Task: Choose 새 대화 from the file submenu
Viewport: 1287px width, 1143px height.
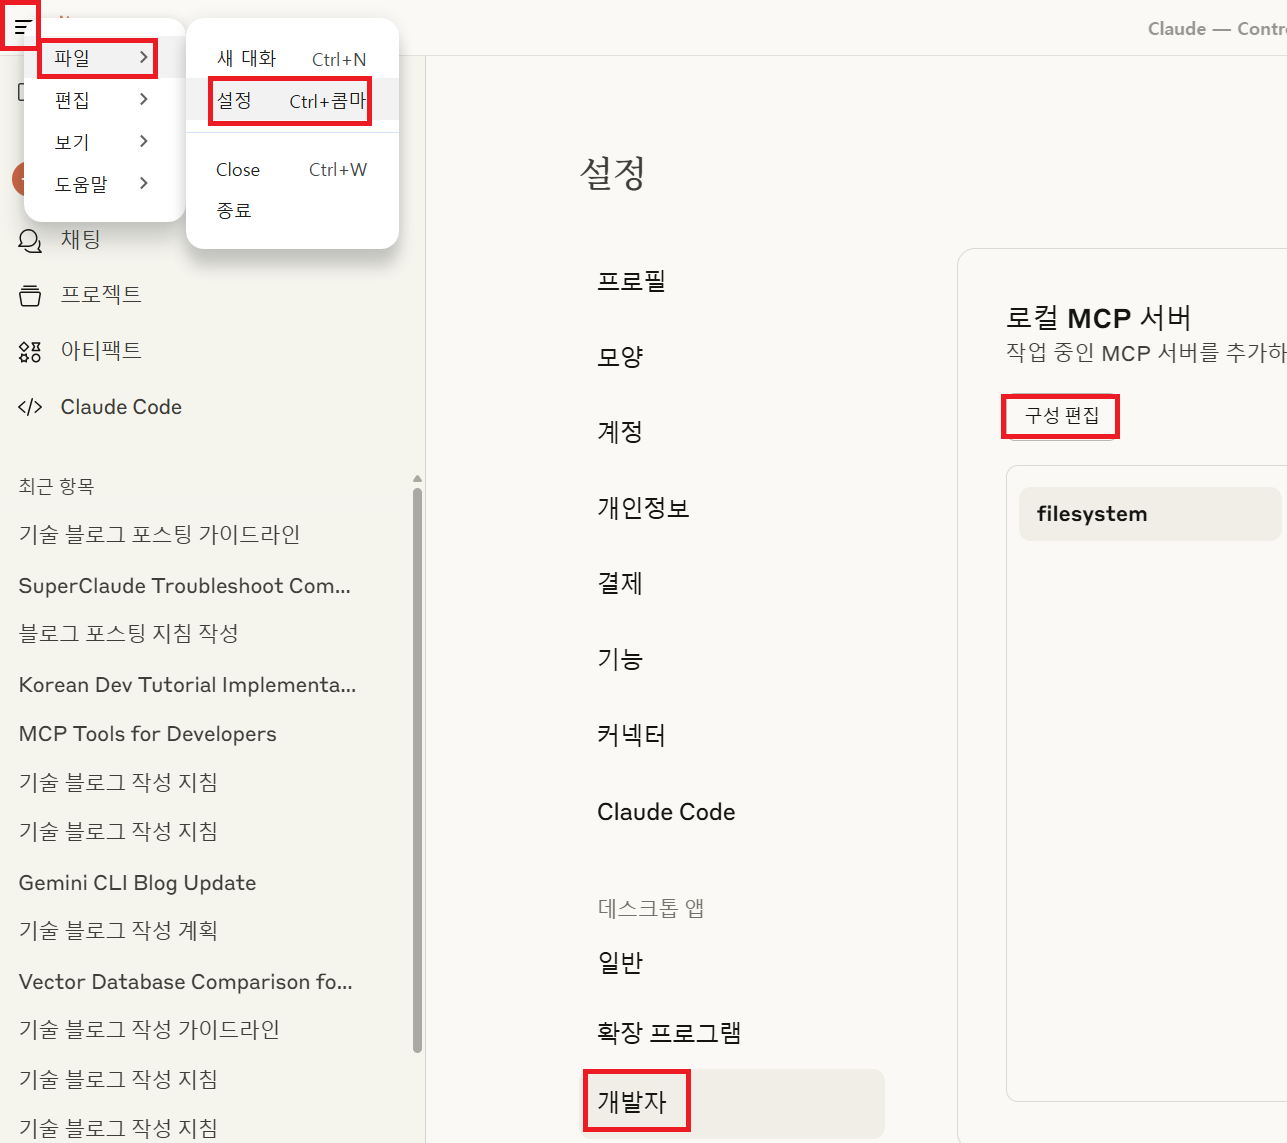Action: [x=292, y=59]
